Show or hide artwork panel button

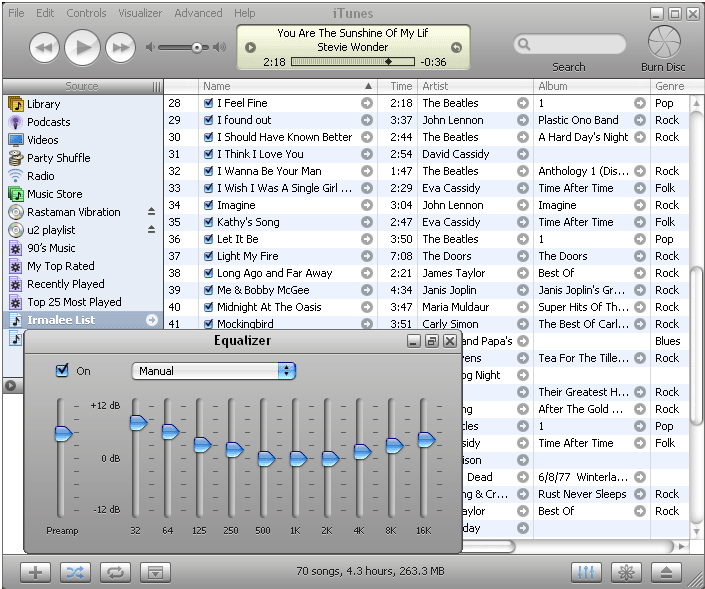pyautogui.click(x=155, y=572)
